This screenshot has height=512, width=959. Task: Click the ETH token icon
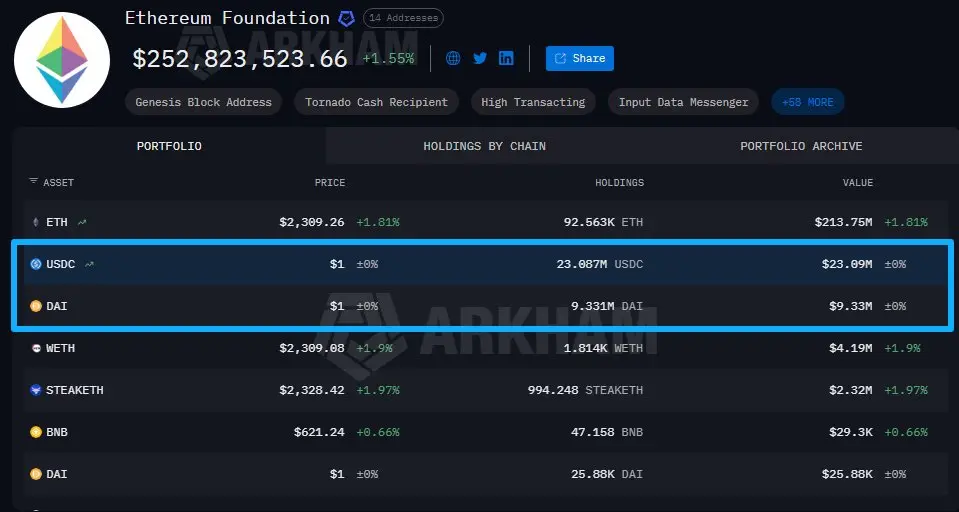pyautogui.click(x=35, y=222)
